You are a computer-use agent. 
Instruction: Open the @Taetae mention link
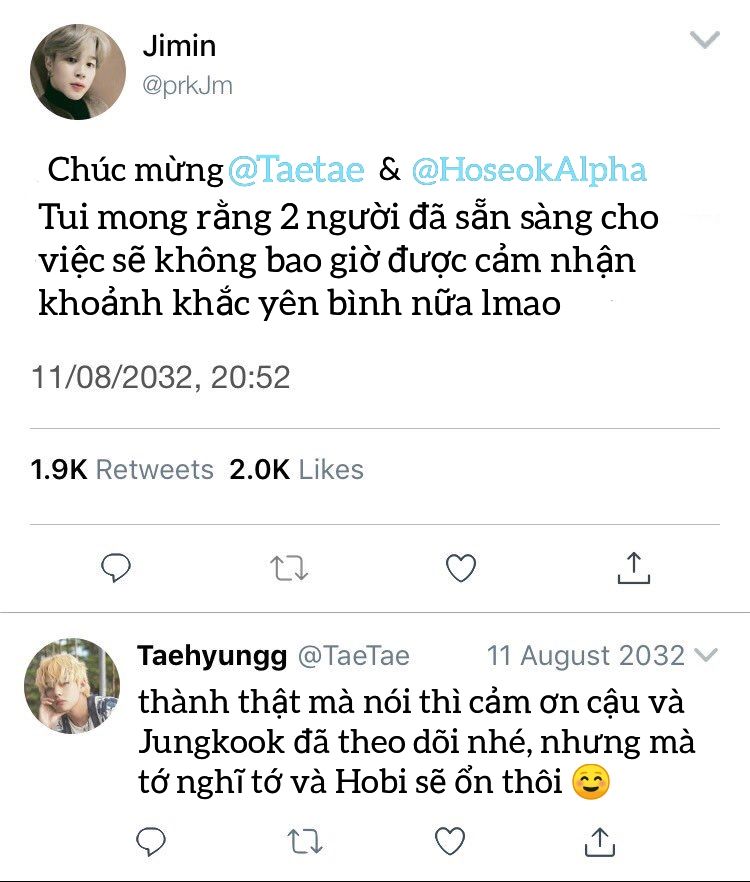pos(296,169)
